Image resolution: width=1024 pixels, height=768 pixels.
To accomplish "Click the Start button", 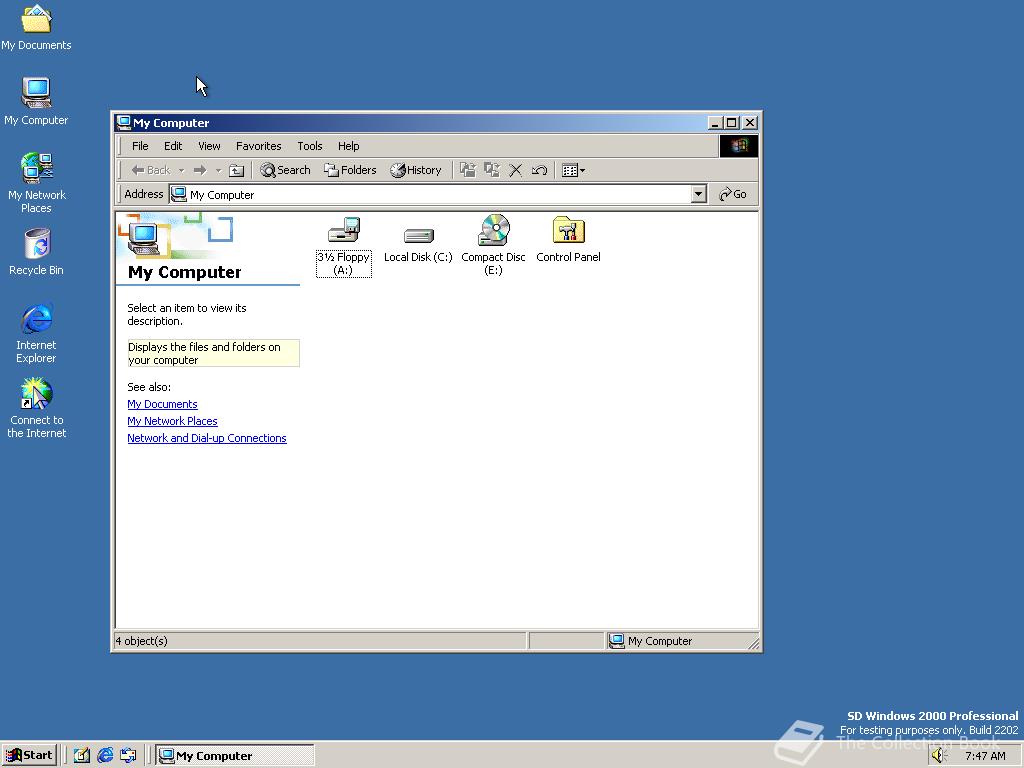I will (x=29, y=756).
